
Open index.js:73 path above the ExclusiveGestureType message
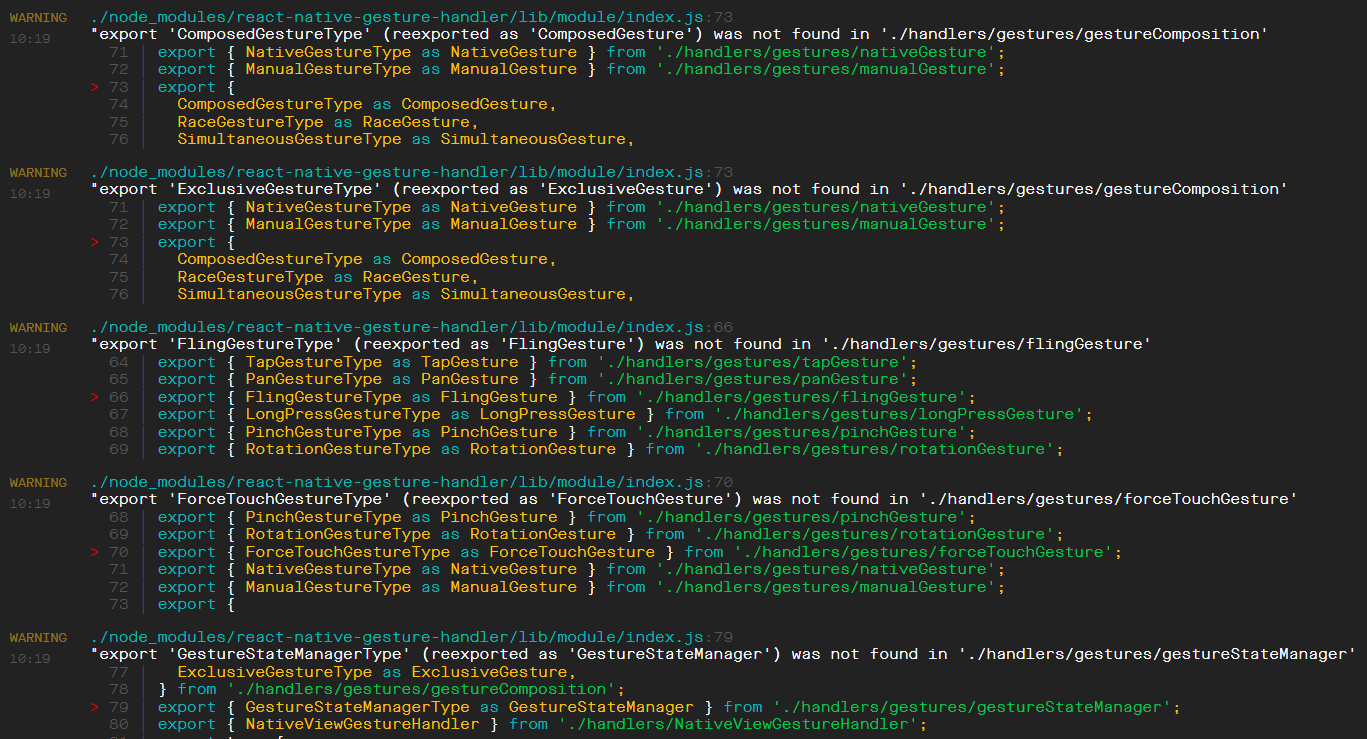[411, 172]
